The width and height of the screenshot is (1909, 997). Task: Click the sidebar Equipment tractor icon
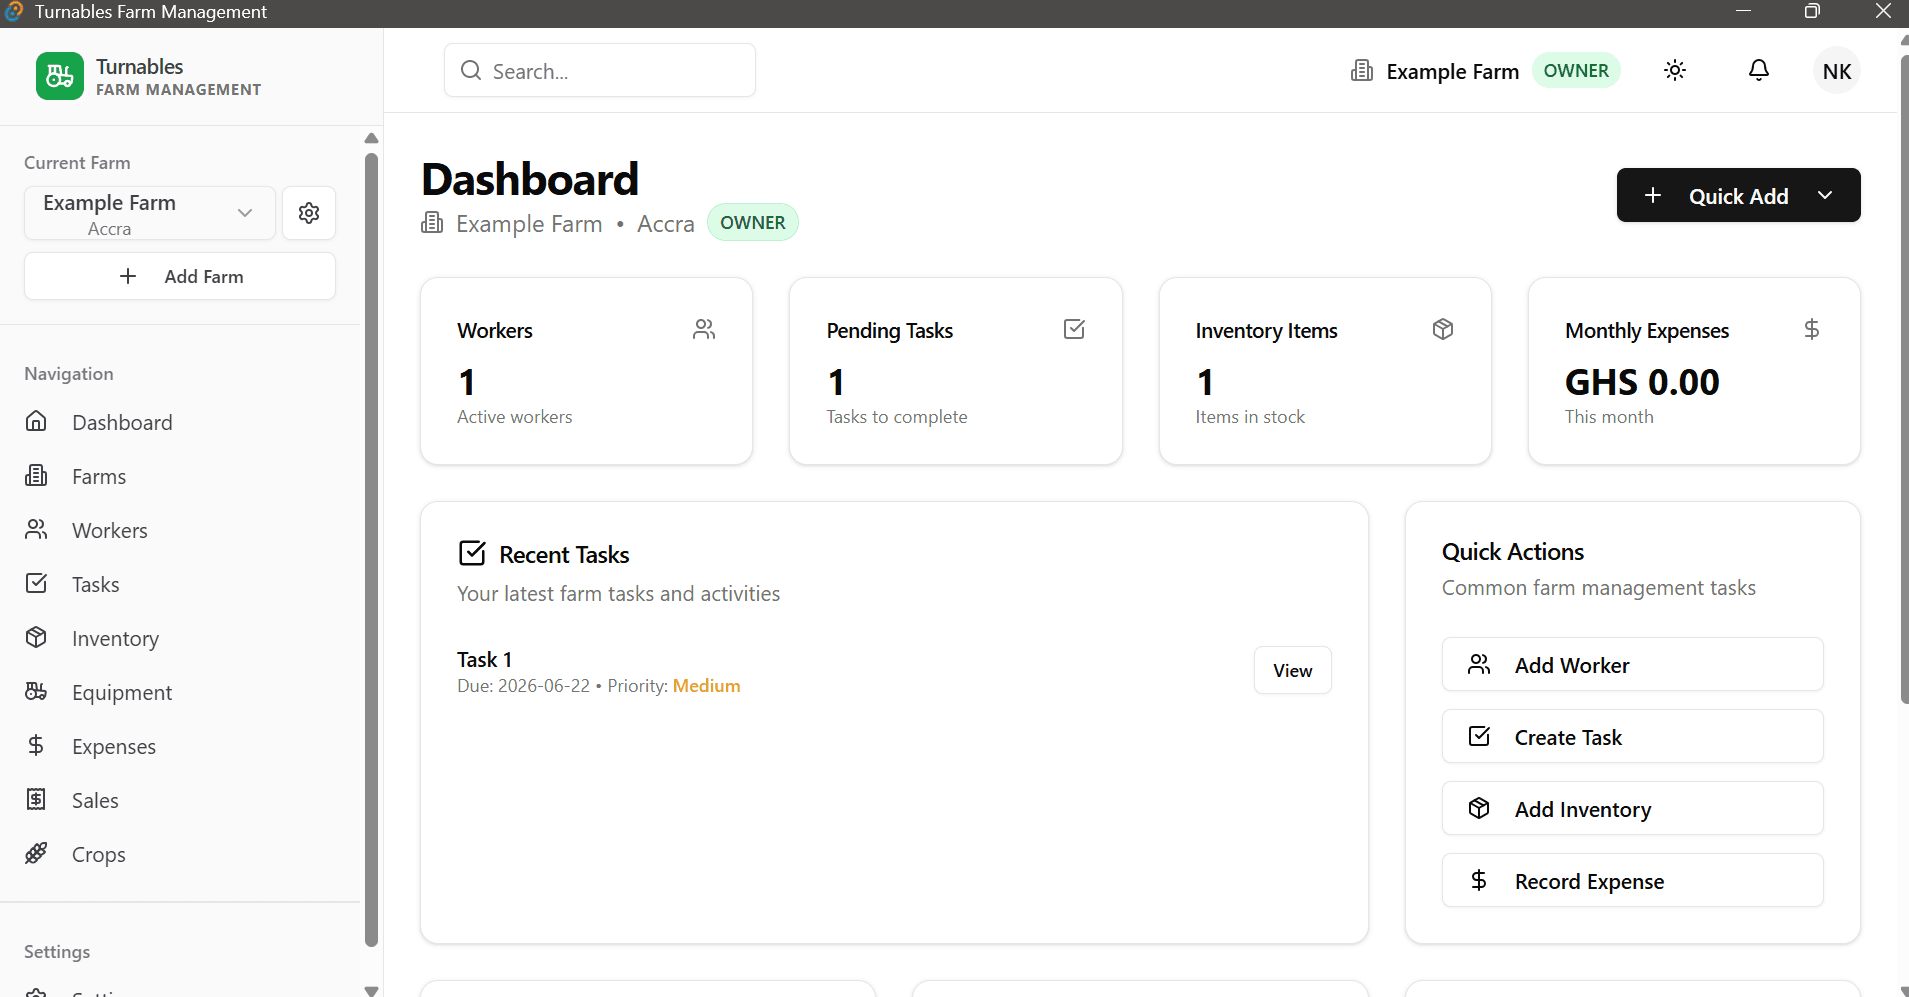coord(36,691)
